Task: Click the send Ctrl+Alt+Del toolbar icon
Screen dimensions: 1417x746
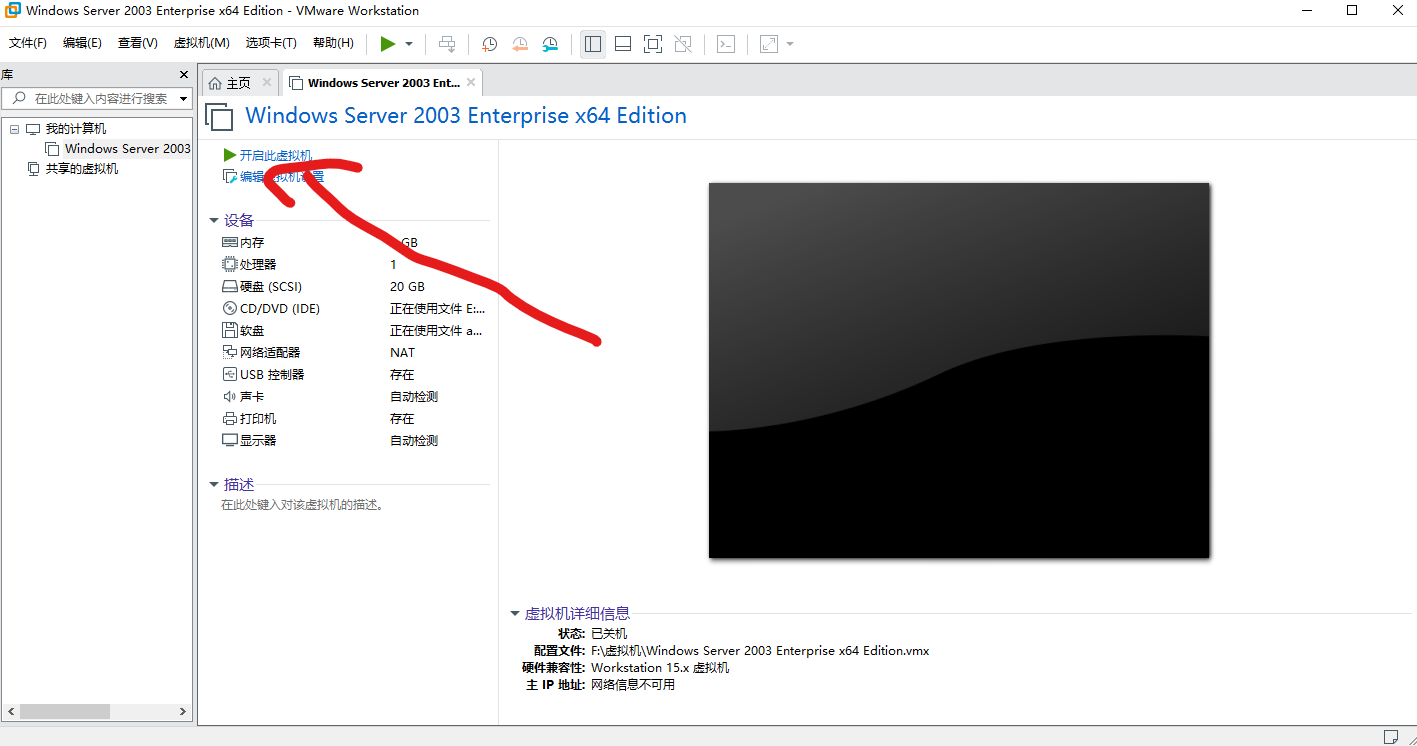Action: coord(447,44)
